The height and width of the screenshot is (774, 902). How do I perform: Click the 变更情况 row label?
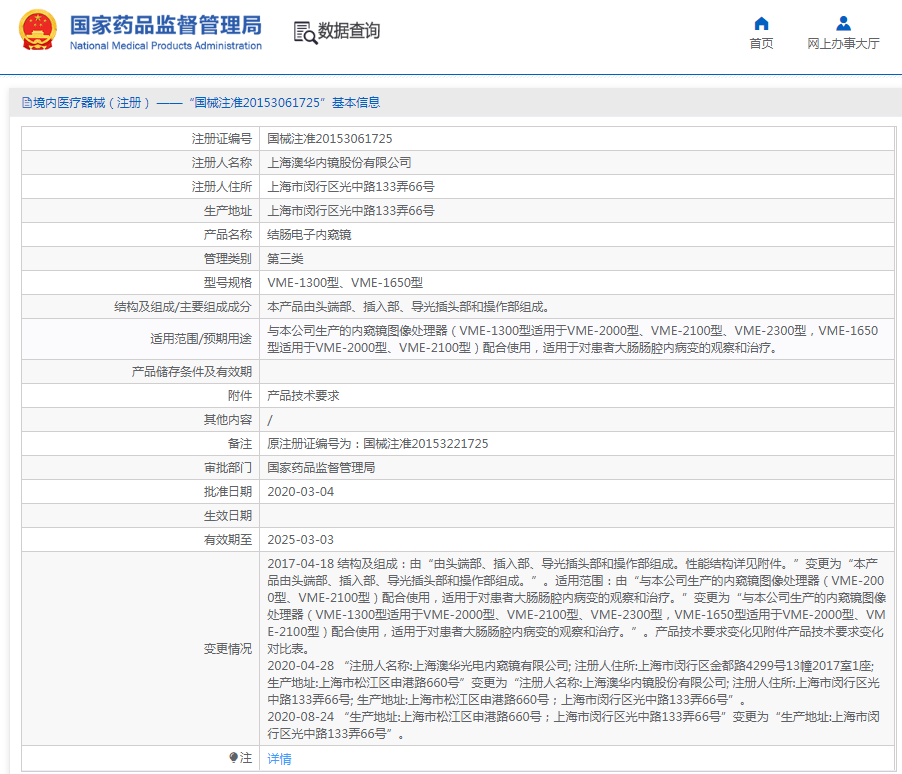click(x=228, y=649)
